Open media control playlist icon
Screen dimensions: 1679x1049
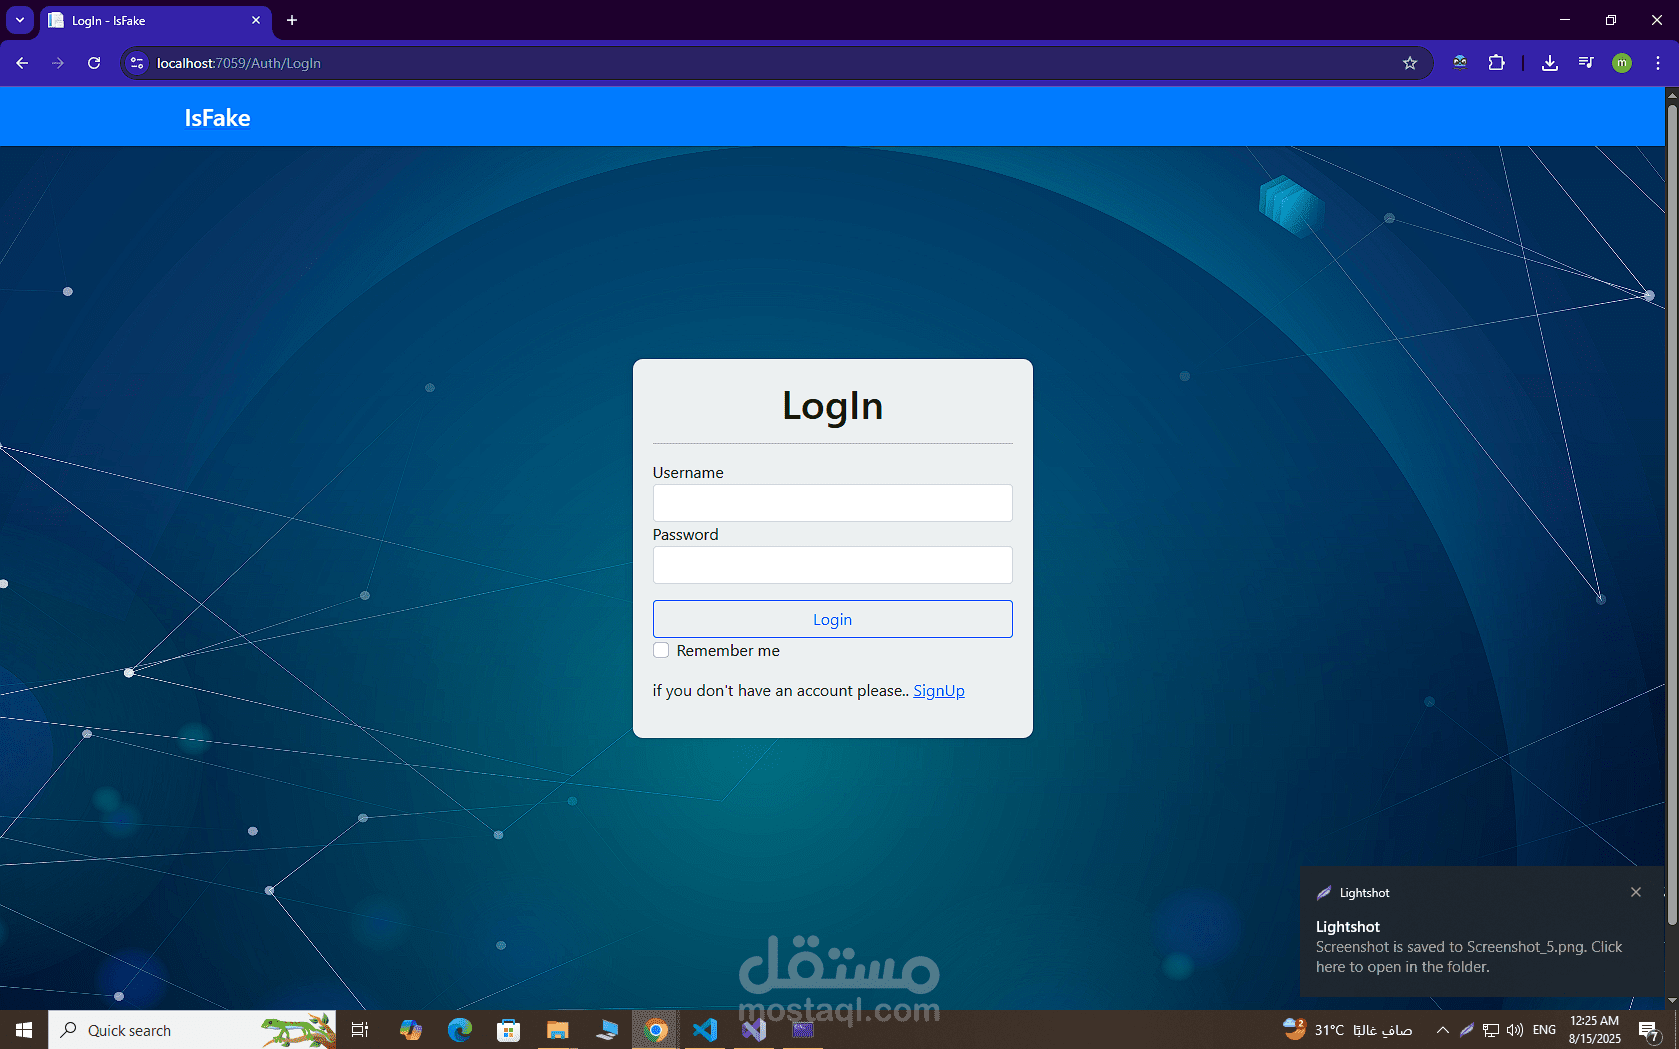(x=1586, y=63)
